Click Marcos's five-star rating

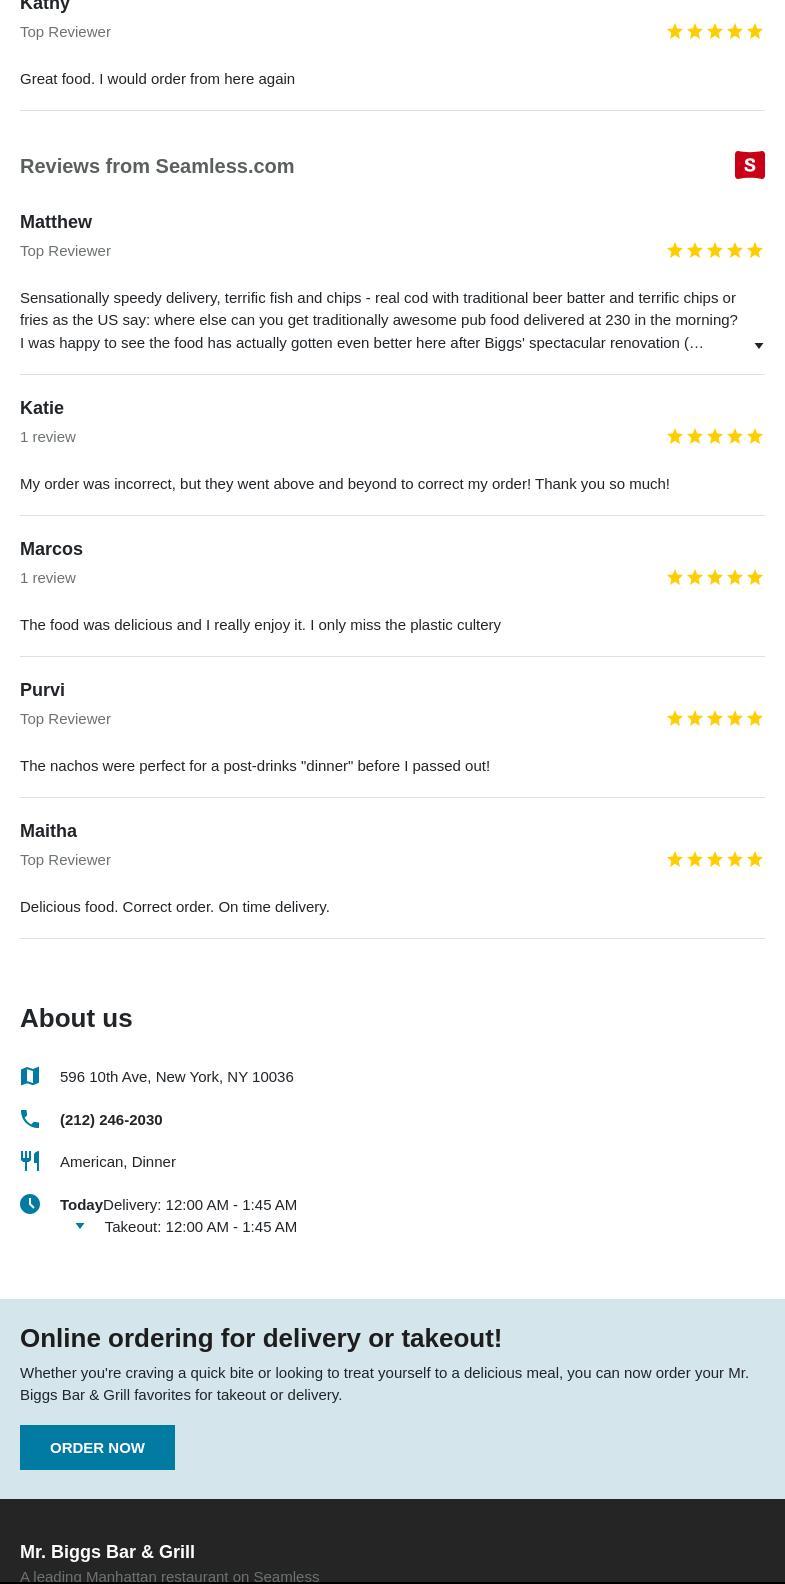pos(714,577)
